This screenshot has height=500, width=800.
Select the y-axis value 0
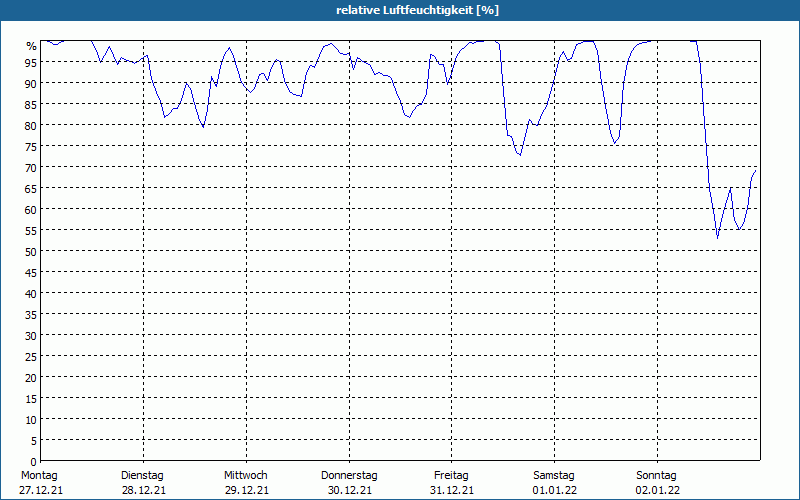[x=34, y=462]
